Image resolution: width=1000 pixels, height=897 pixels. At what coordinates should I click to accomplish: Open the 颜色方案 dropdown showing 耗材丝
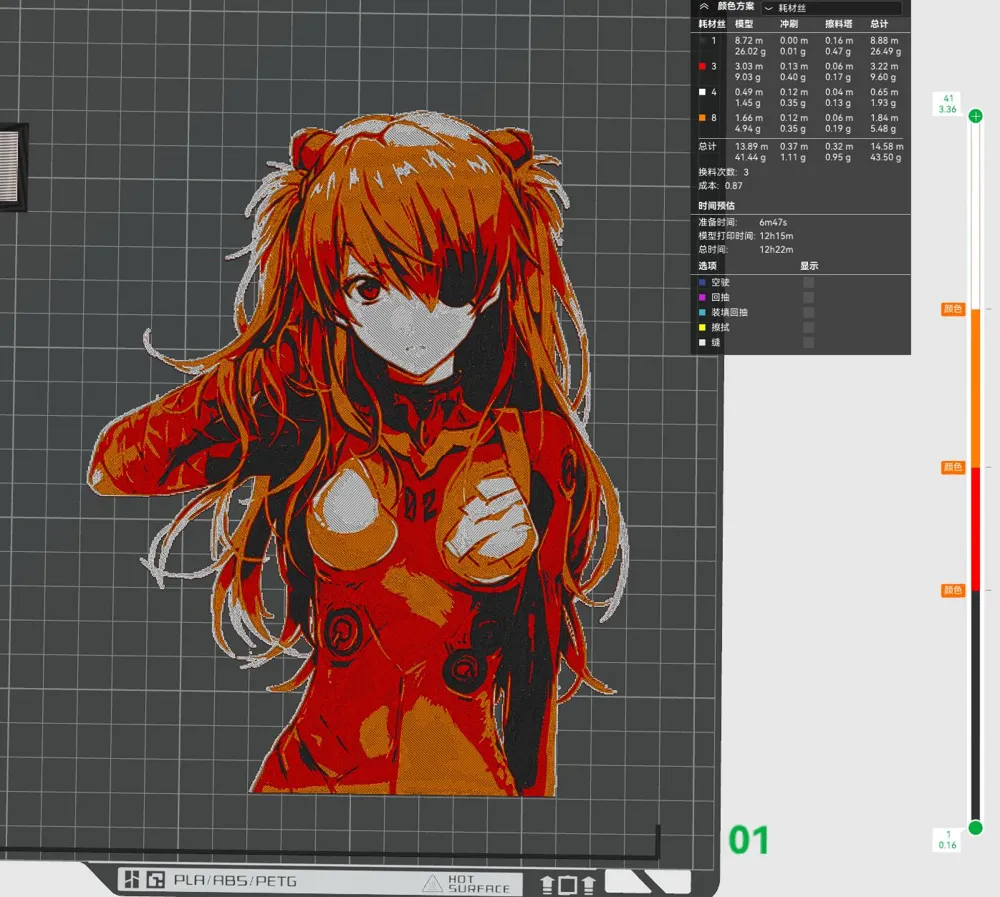tap(832, 8)
